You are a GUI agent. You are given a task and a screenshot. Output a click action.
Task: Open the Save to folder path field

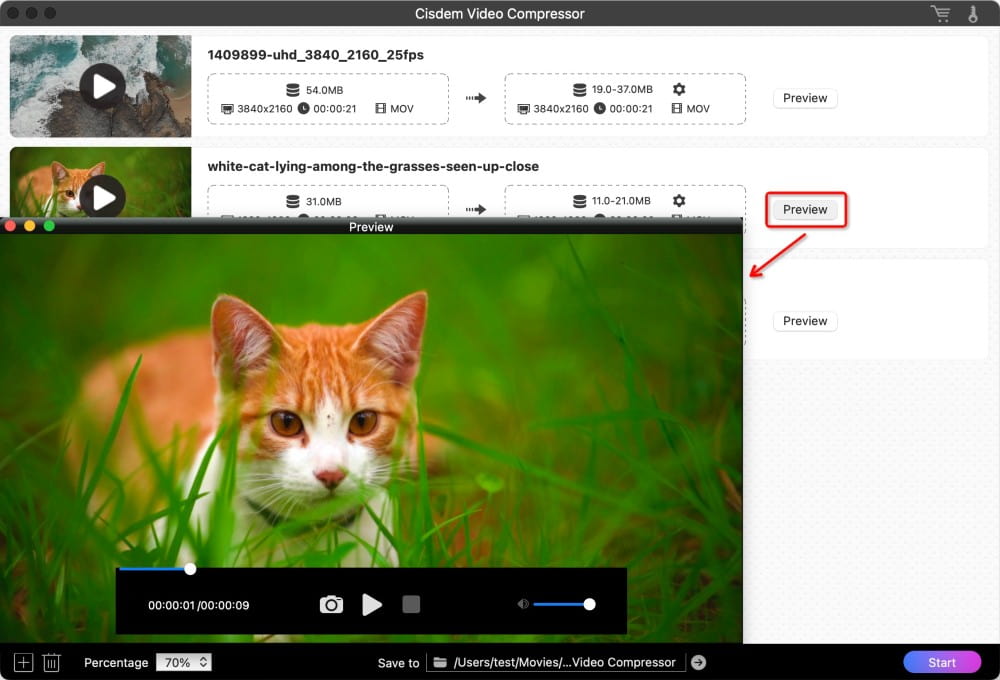(x=560, y=662)
